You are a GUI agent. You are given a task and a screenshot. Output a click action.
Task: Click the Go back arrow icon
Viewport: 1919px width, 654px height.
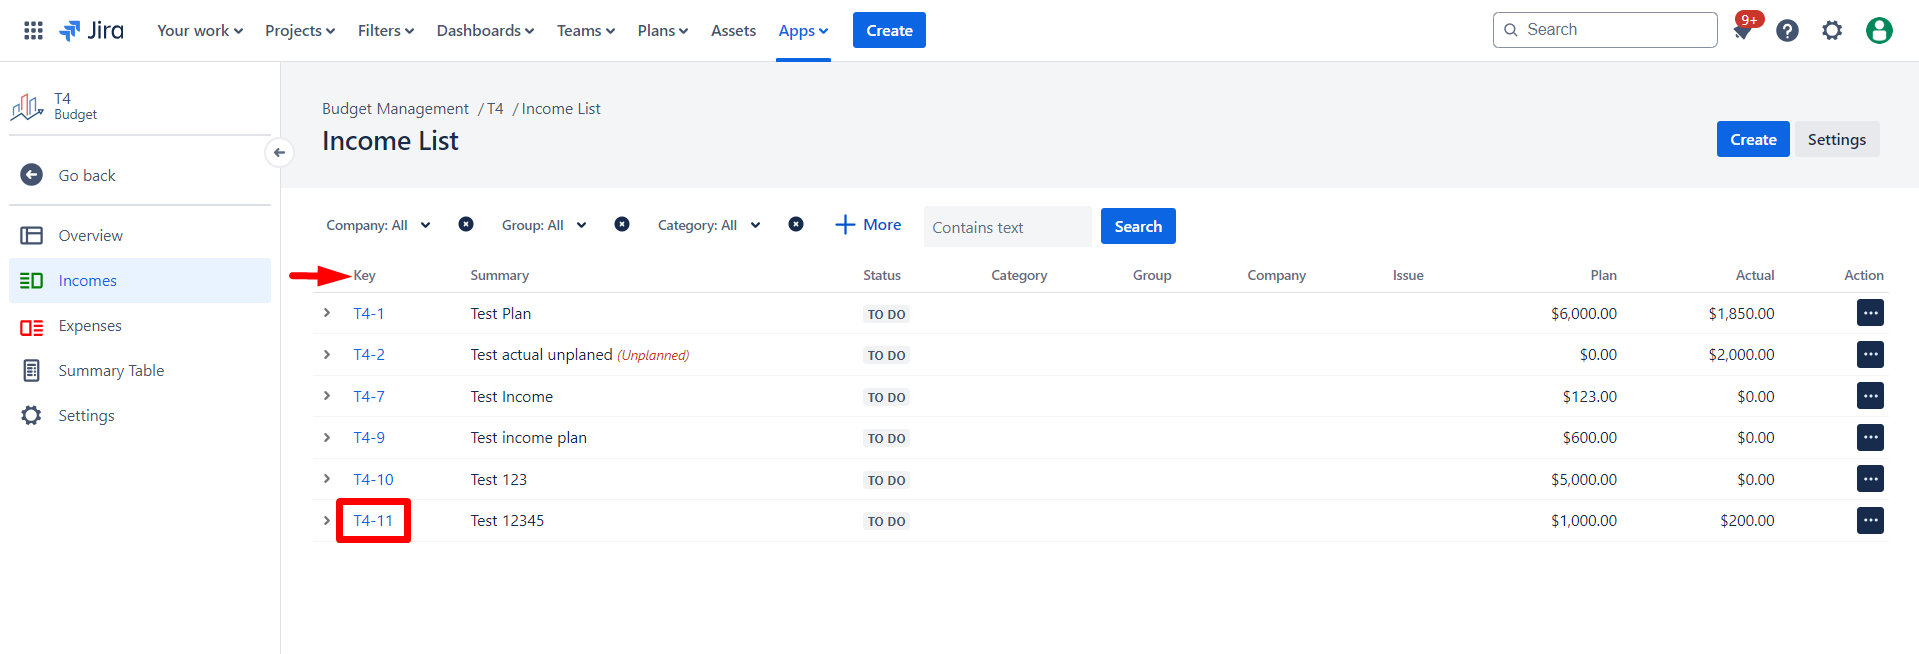click(32, 175)
